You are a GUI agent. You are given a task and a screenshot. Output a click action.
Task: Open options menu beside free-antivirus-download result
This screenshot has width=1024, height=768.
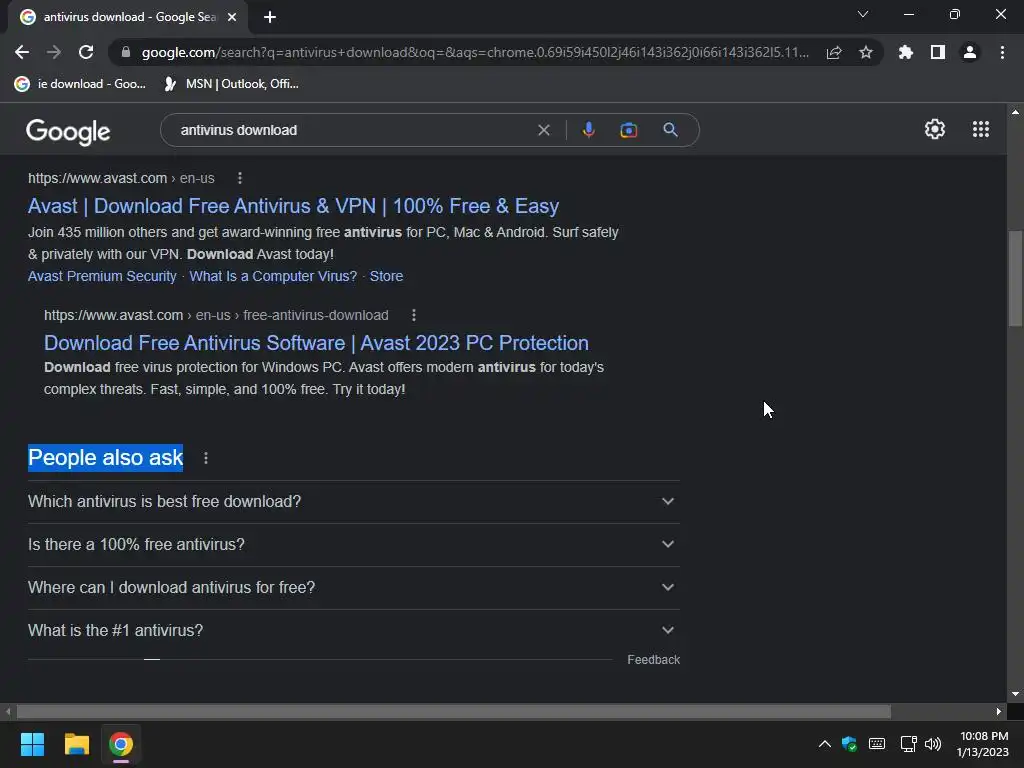[413, 315]
